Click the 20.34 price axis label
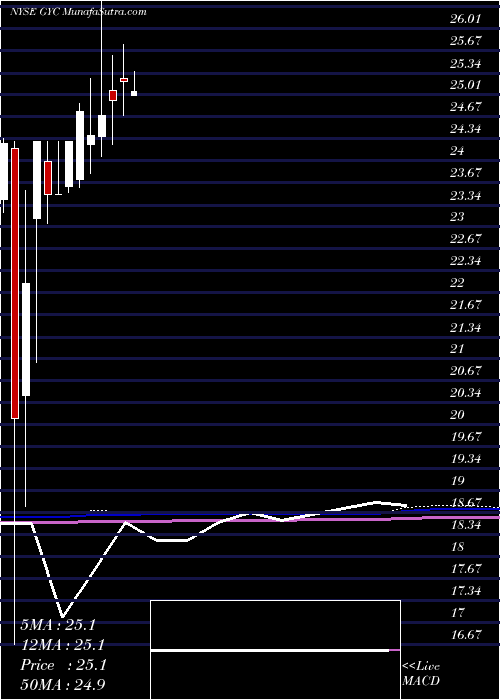This screenshot has width=500, height=700. (466, 393)
